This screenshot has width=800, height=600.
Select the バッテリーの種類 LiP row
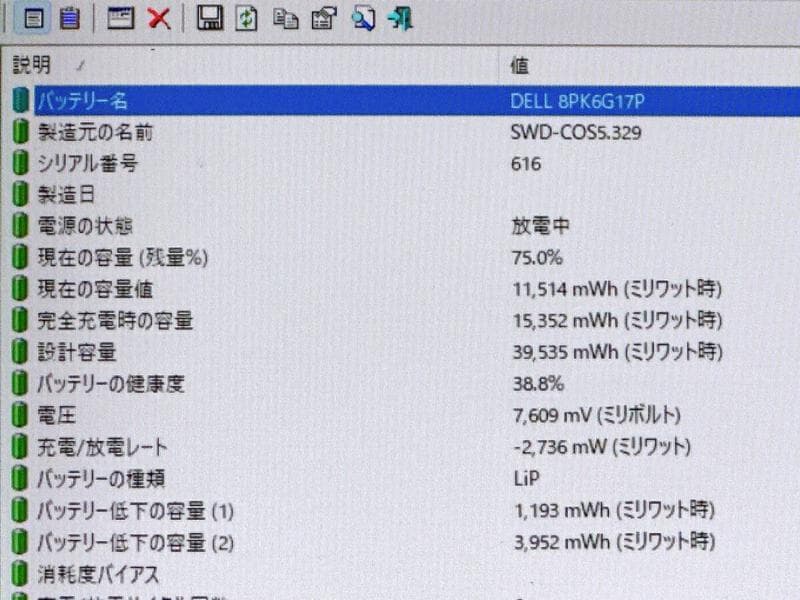300,479
